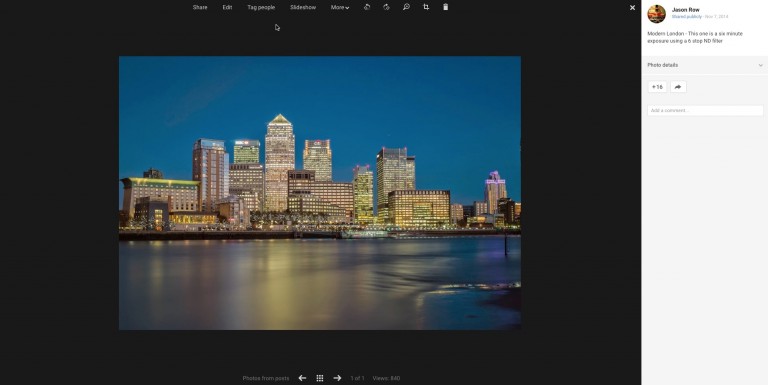Expand the Photo details section
The width and height of the screenshot is (768, 385).
coord(705,65)
